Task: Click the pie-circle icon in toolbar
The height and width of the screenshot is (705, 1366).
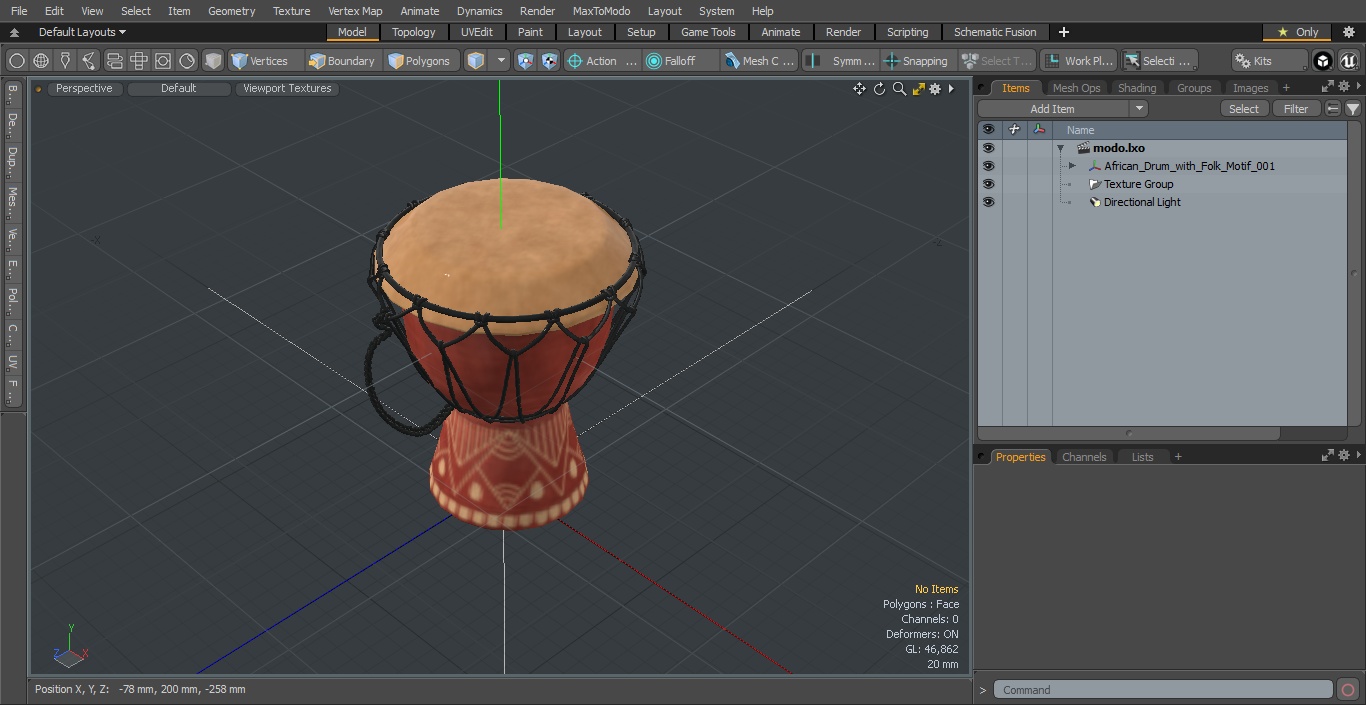Action: click(x=187, y=61)
